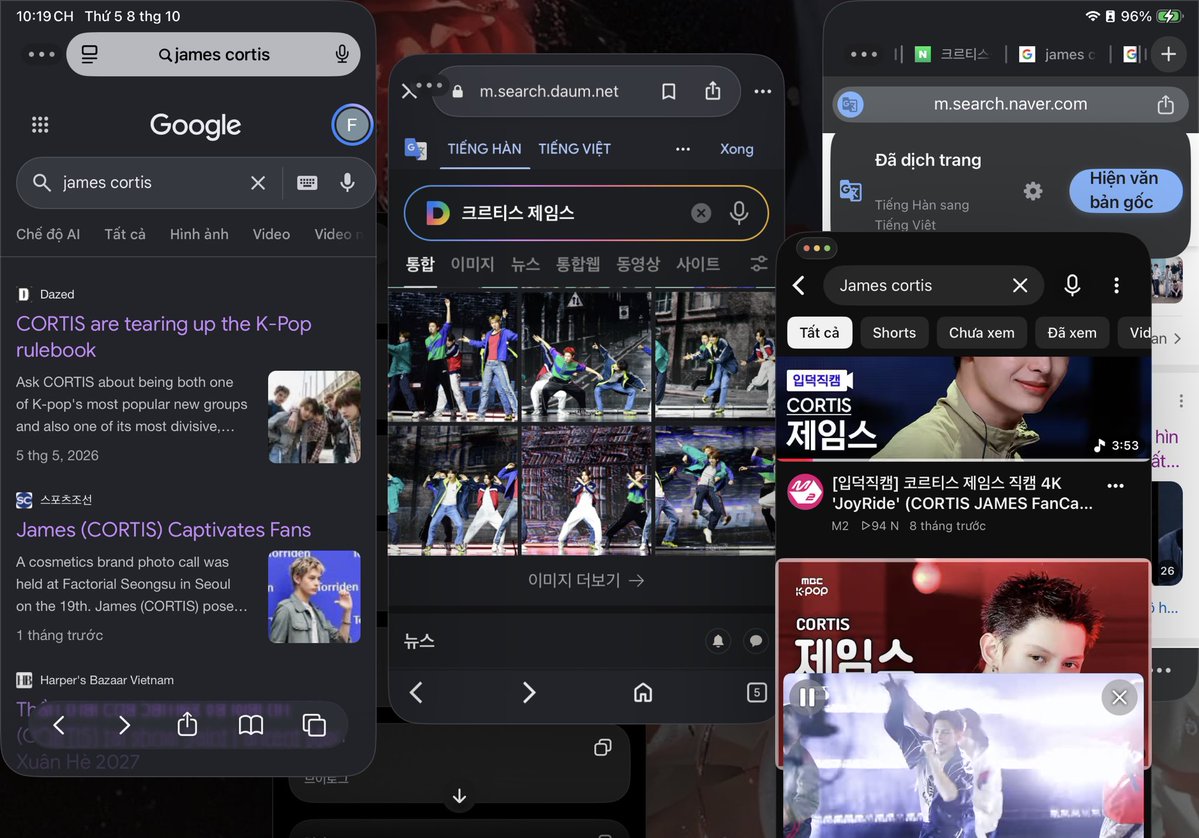1199x838 pixels.
Task: Switch to 'Chế độ AI' tab on Google
Action: pyautogui.click(x=48, y=234)
